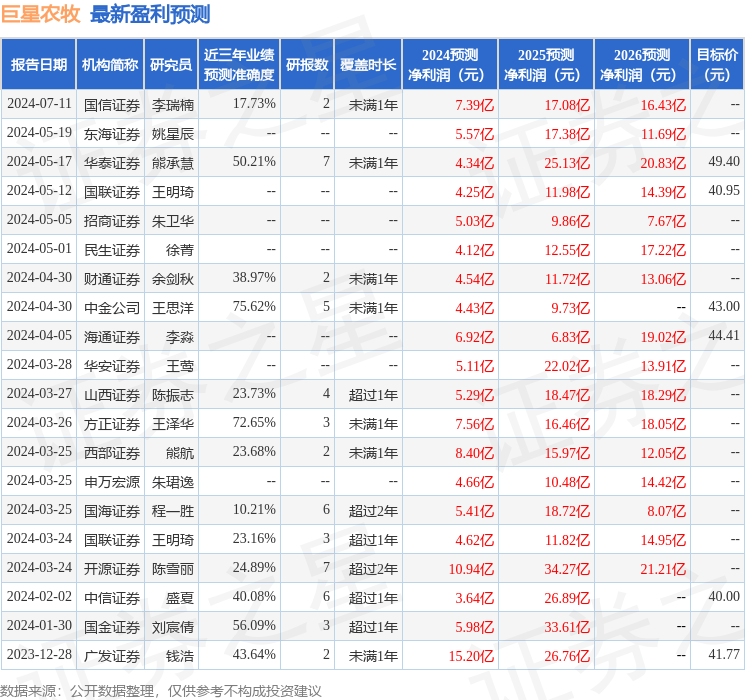Select the 中信证券 institution cell
745x700 pixels.
point(112,597)
